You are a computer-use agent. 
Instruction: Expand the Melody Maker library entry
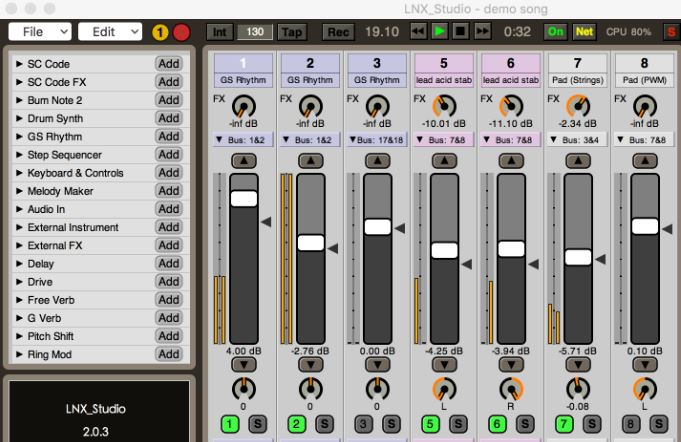19,191
